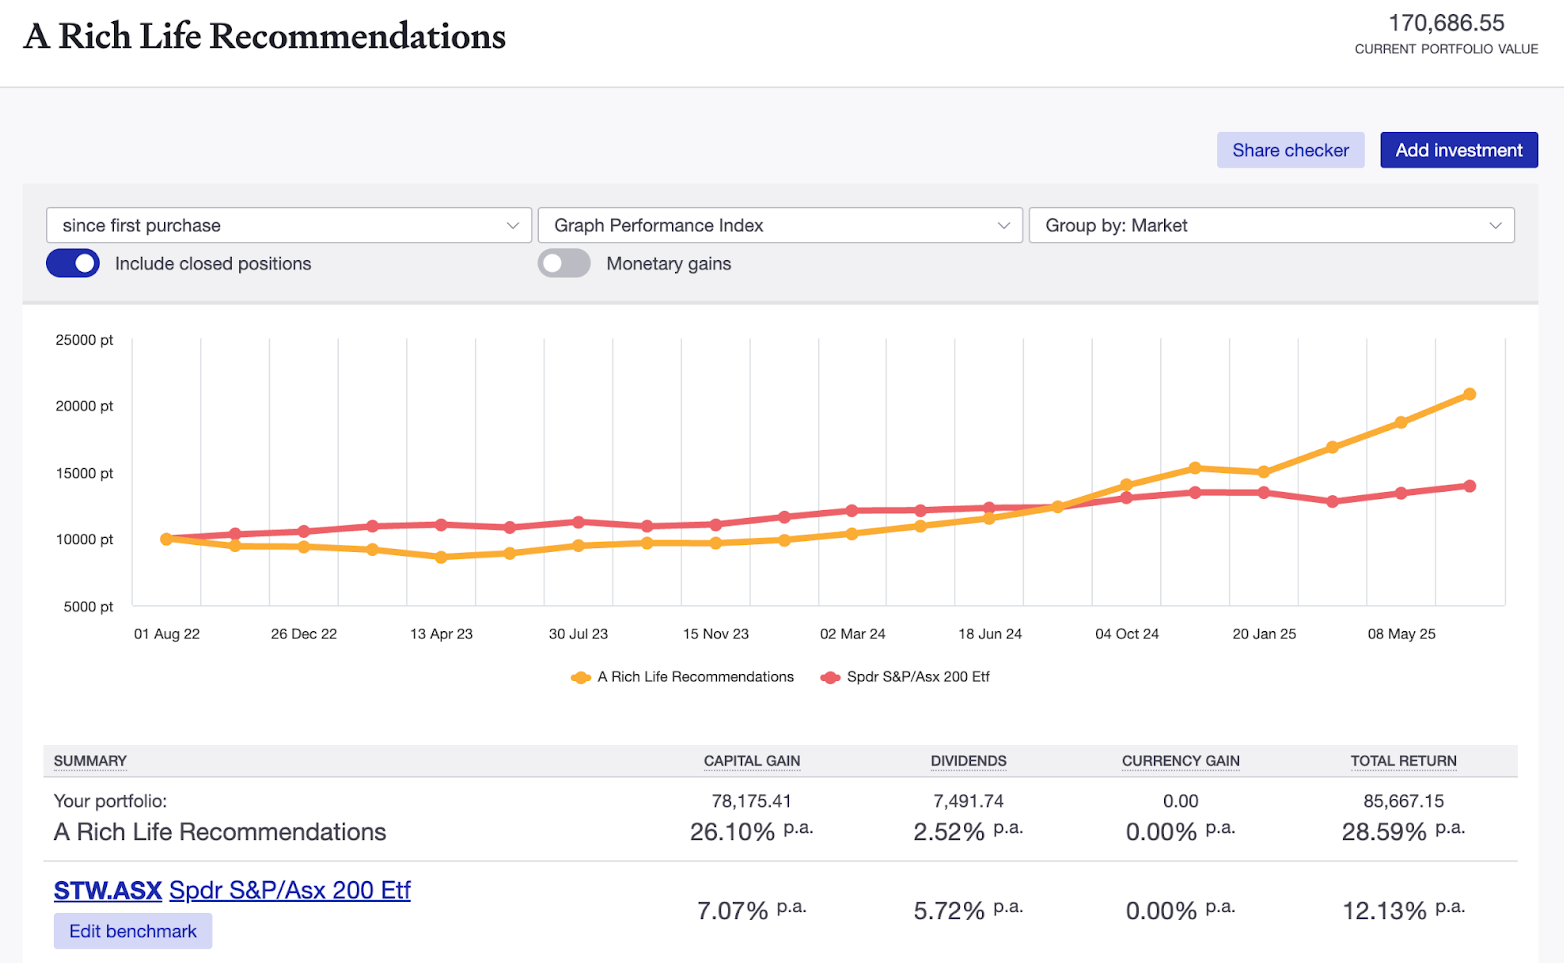This screenshot has width=1564, height=963.
Task: Click the 18 Jun 24 axis date label
Action: click(x=990, y=634)
